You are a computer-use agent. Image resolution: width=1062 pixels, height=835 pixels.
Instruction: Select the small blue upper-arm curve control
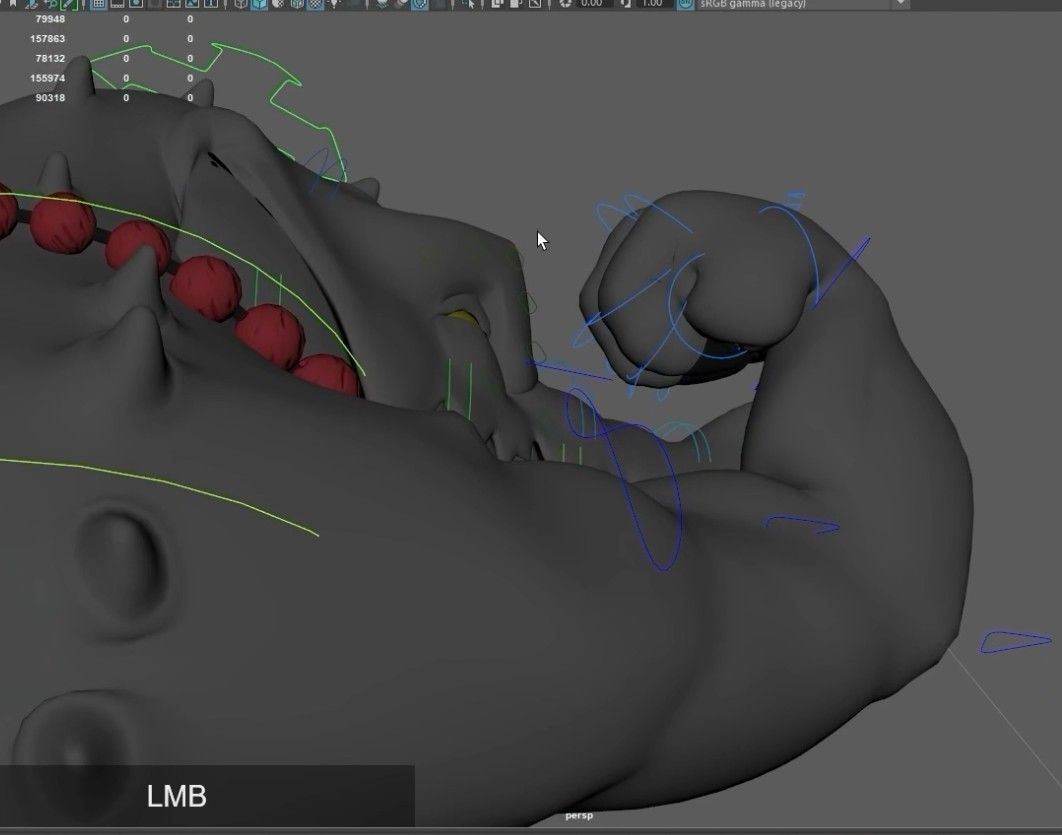802,524
